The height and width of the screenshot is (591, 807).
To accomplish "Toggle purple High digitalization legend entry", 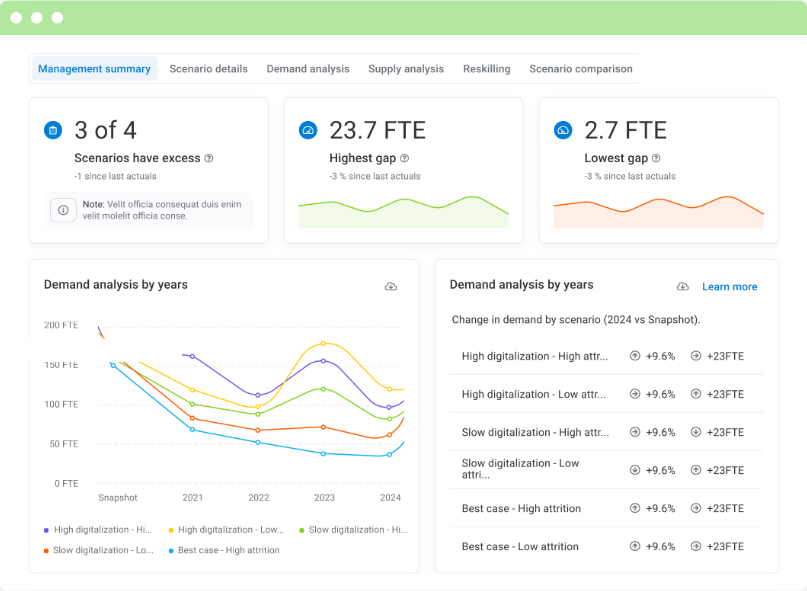I will pos(98,530).
